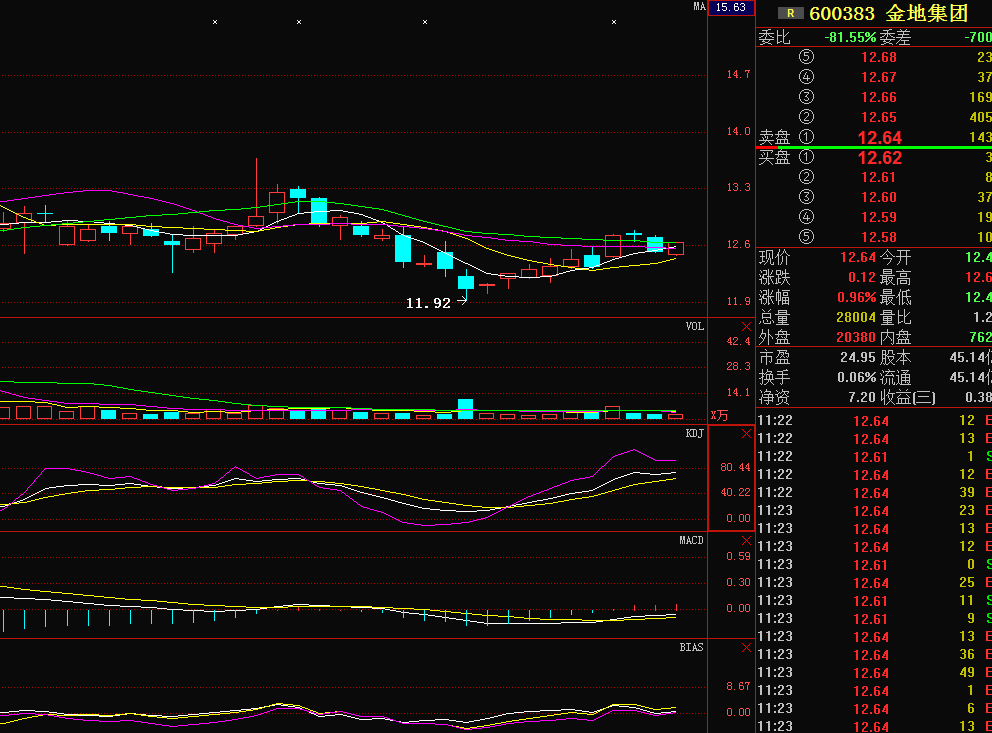The width and height of the screenshot is (992, 733).
Task: Click the MA label at the chart top
Action: point(699,6)
